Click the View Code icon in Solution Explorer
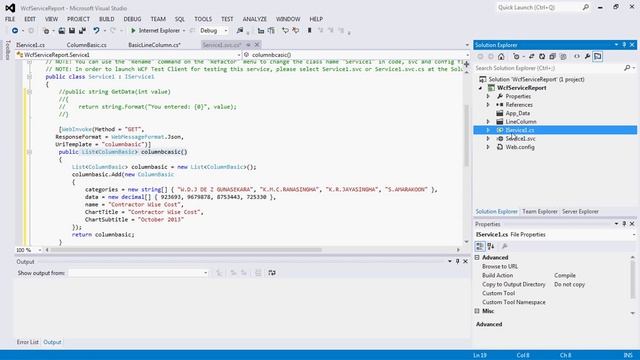 click(x=577, y=57)
